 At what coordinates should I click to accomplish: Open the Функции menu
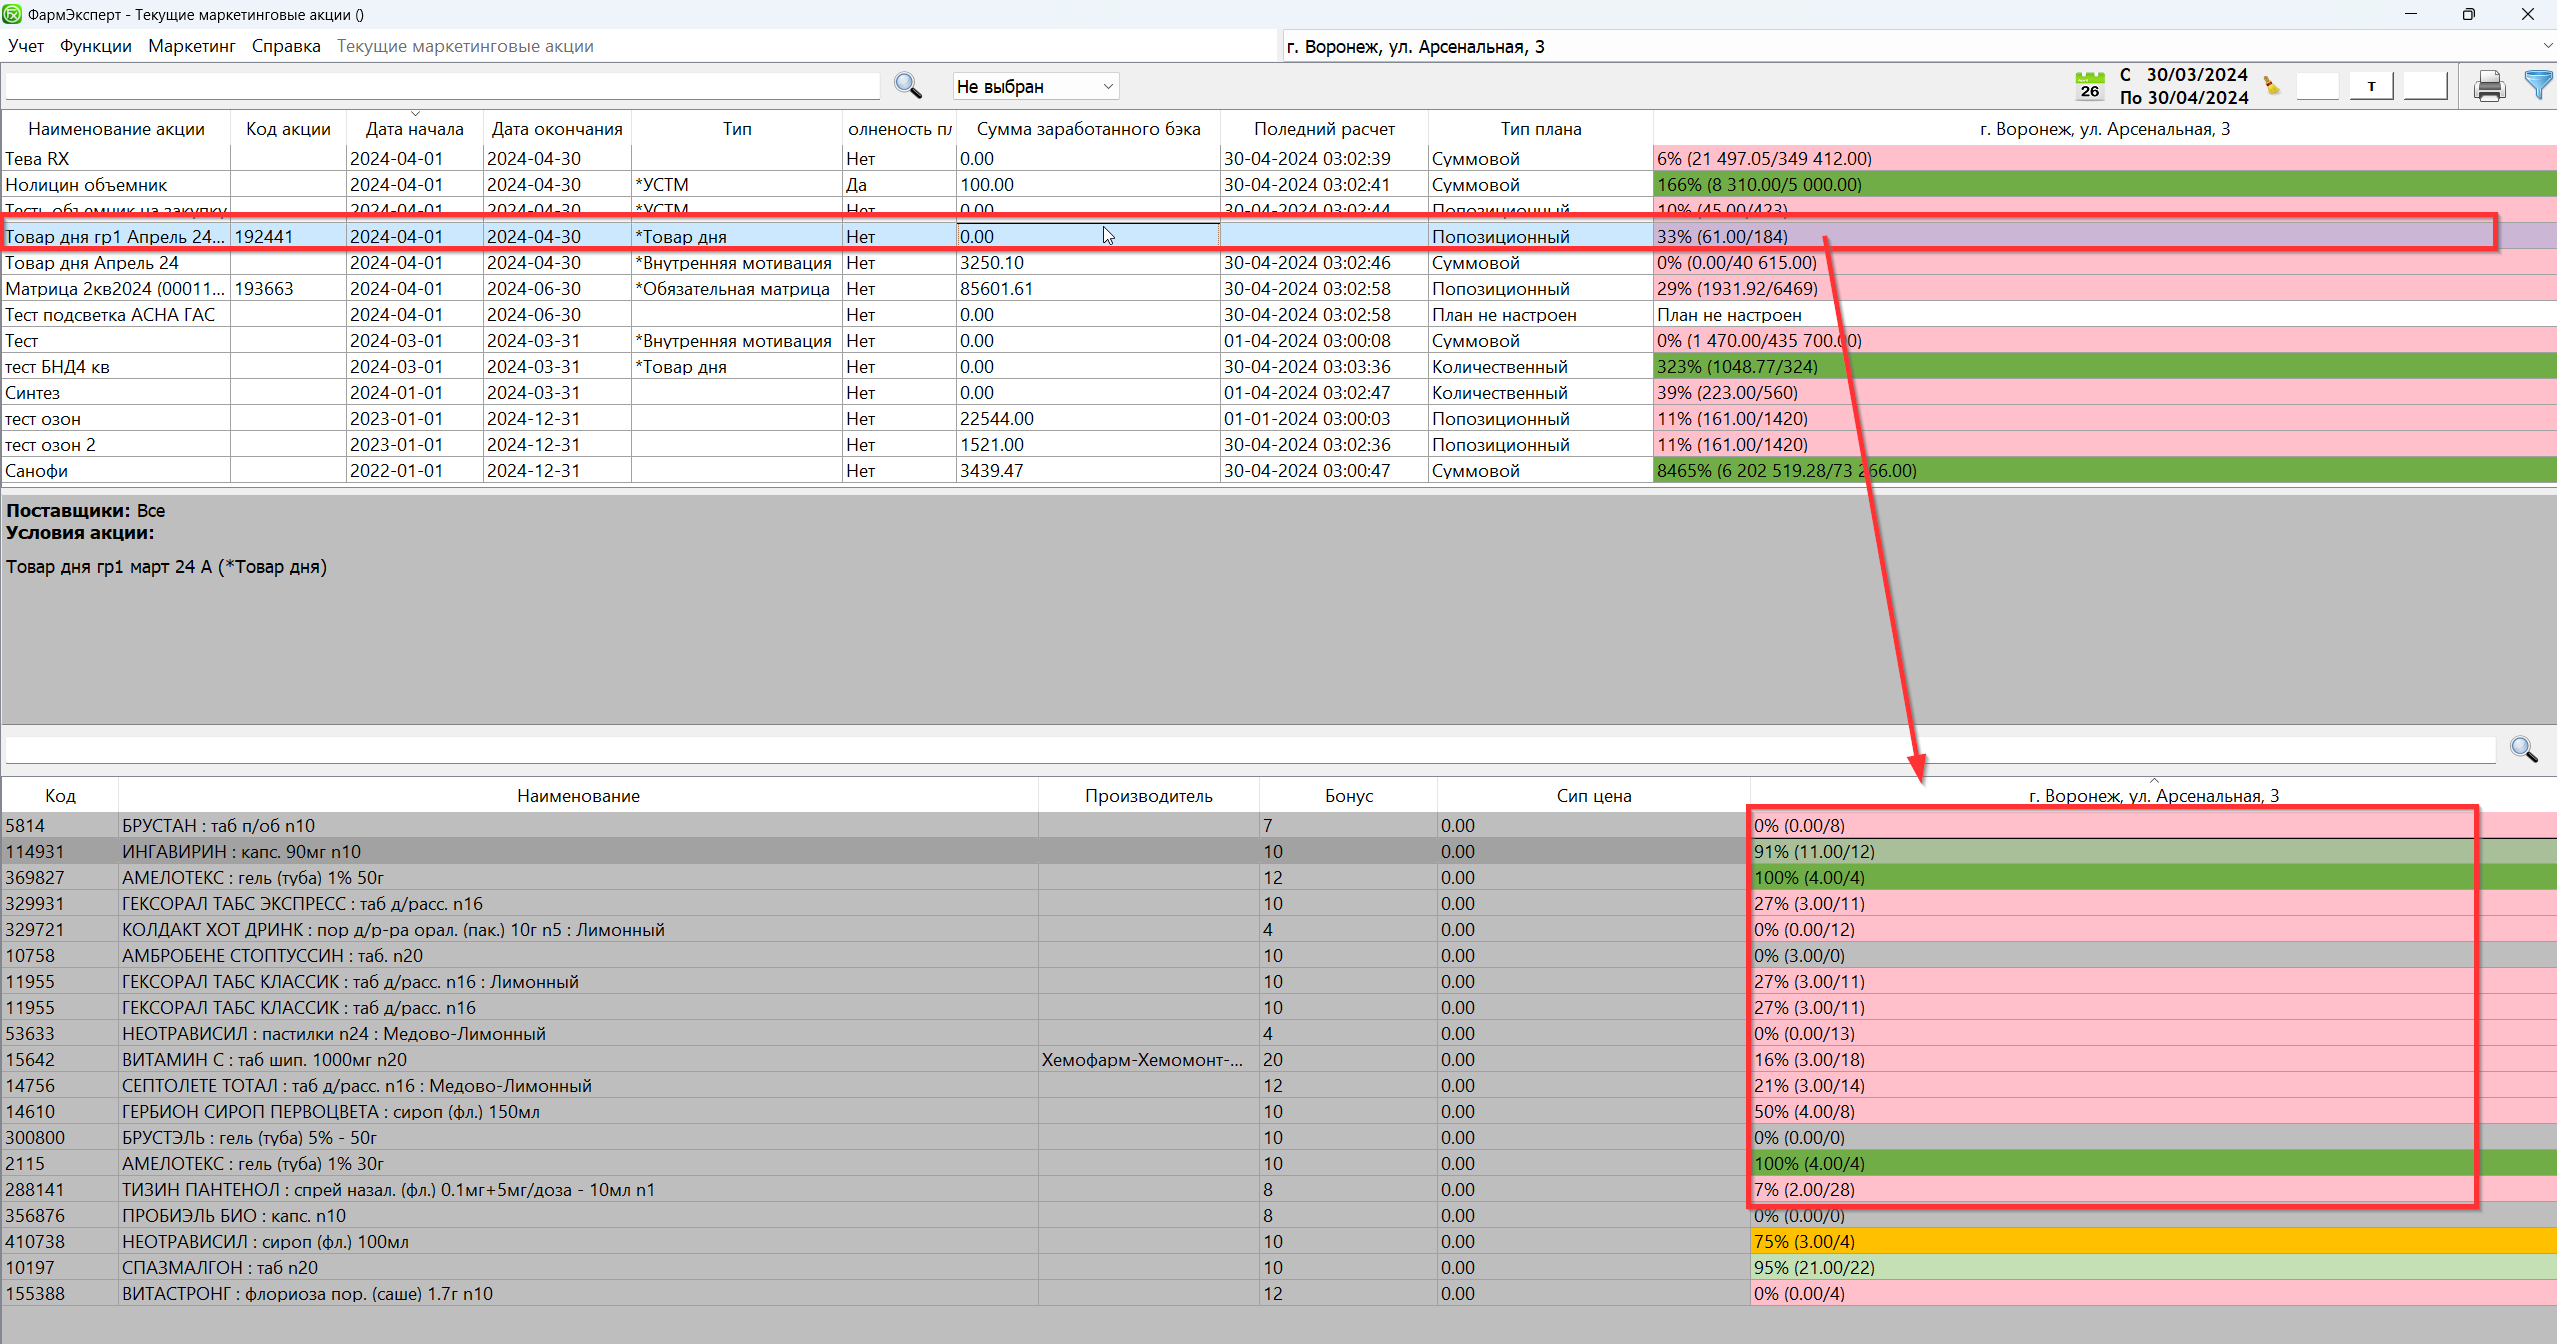pos(95,46)
